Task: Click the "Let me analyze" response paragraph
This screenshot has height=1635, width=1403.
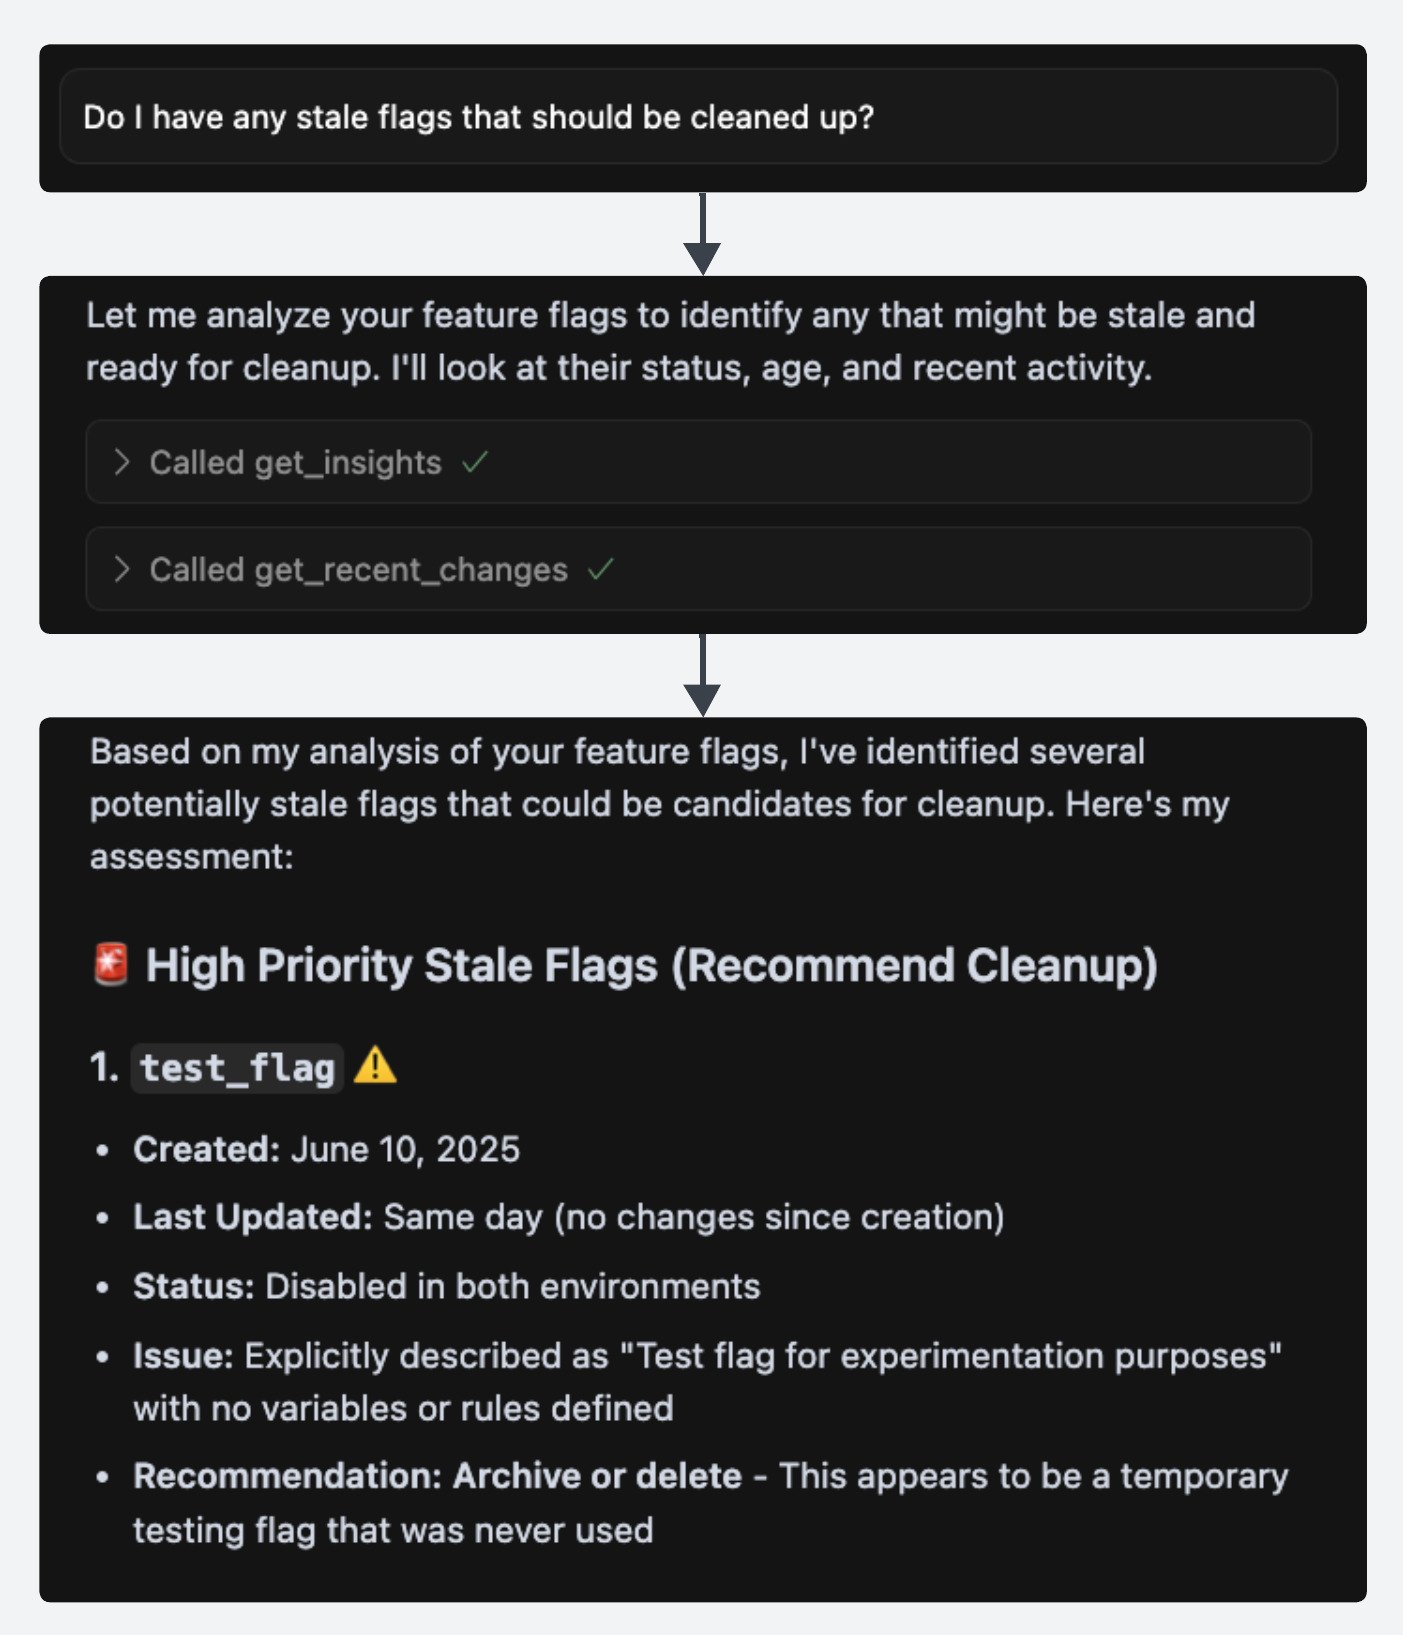Action: 670,341
